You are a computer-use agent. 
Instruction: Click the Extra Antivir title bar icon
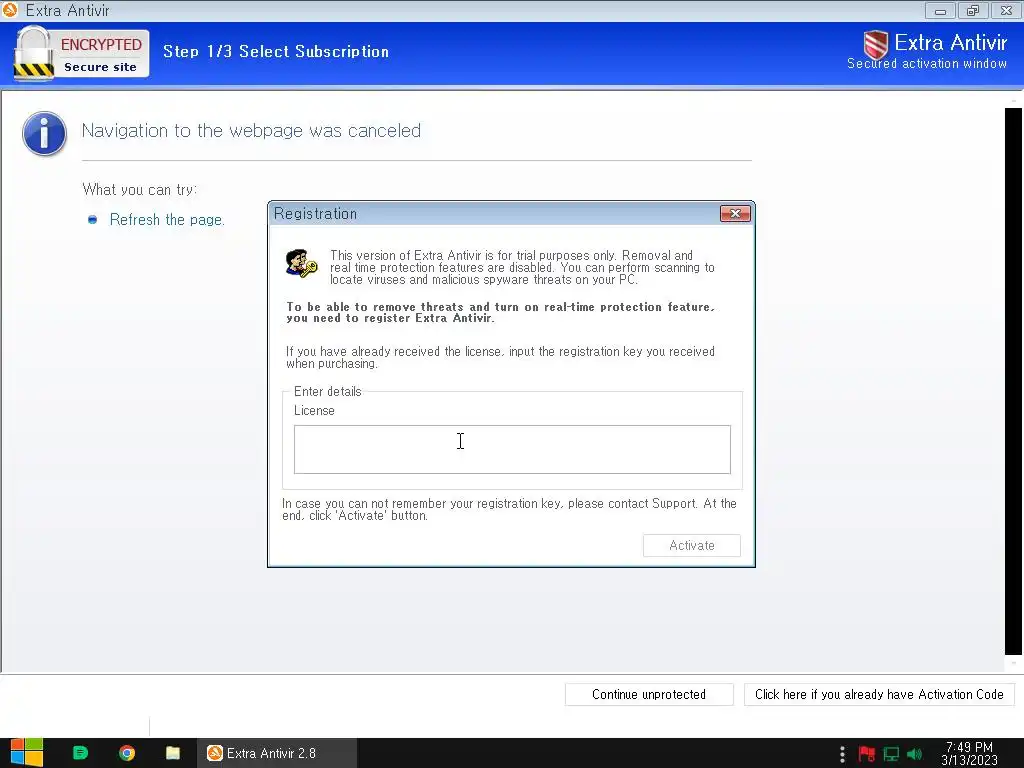(x=10, y=10)
